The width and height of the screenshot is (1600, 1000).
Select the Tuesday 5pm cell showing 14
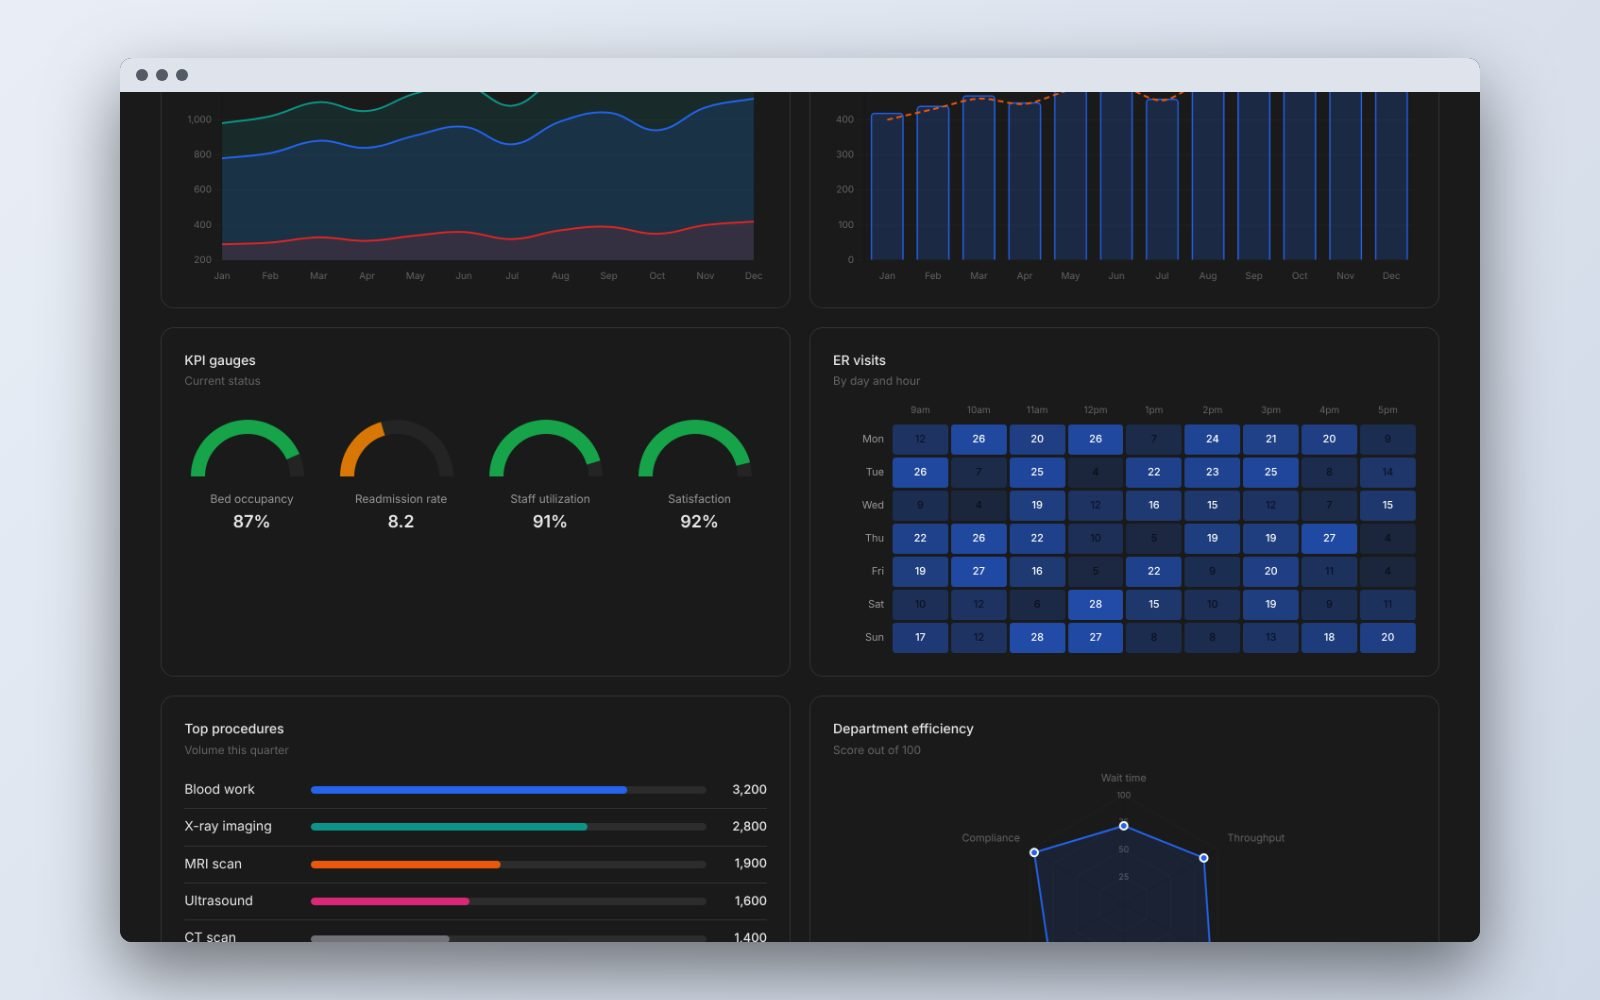[x=1387, y=472]
